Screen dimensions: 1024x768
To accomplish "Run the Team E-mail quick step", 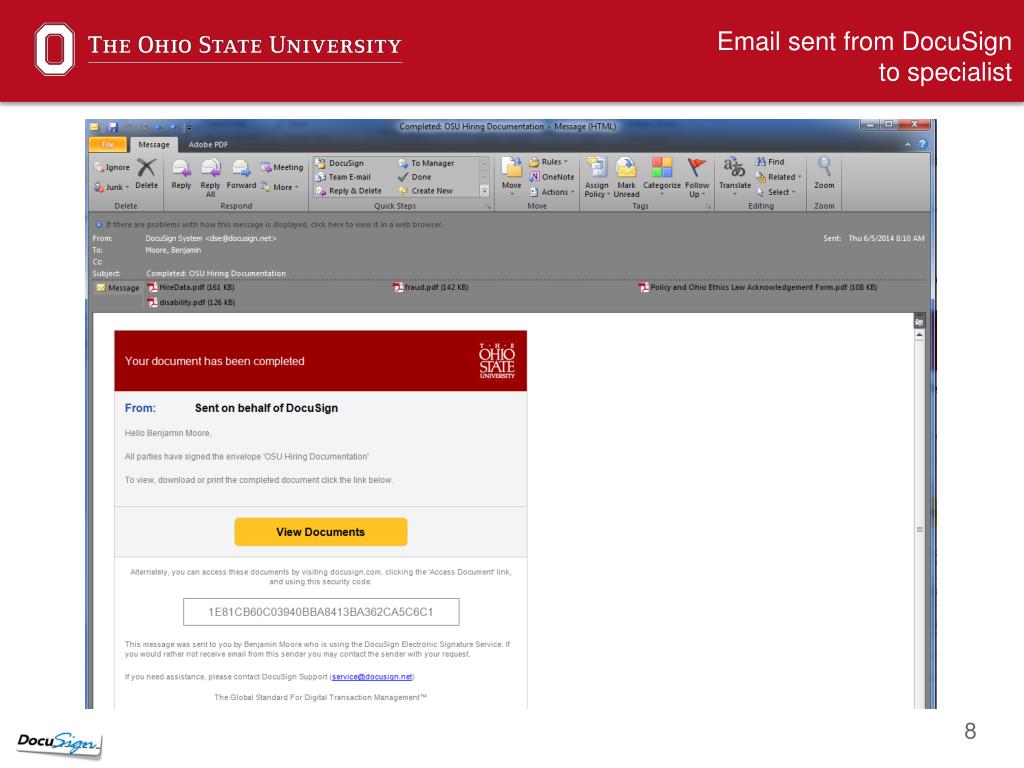I will (x=343, y=177).
